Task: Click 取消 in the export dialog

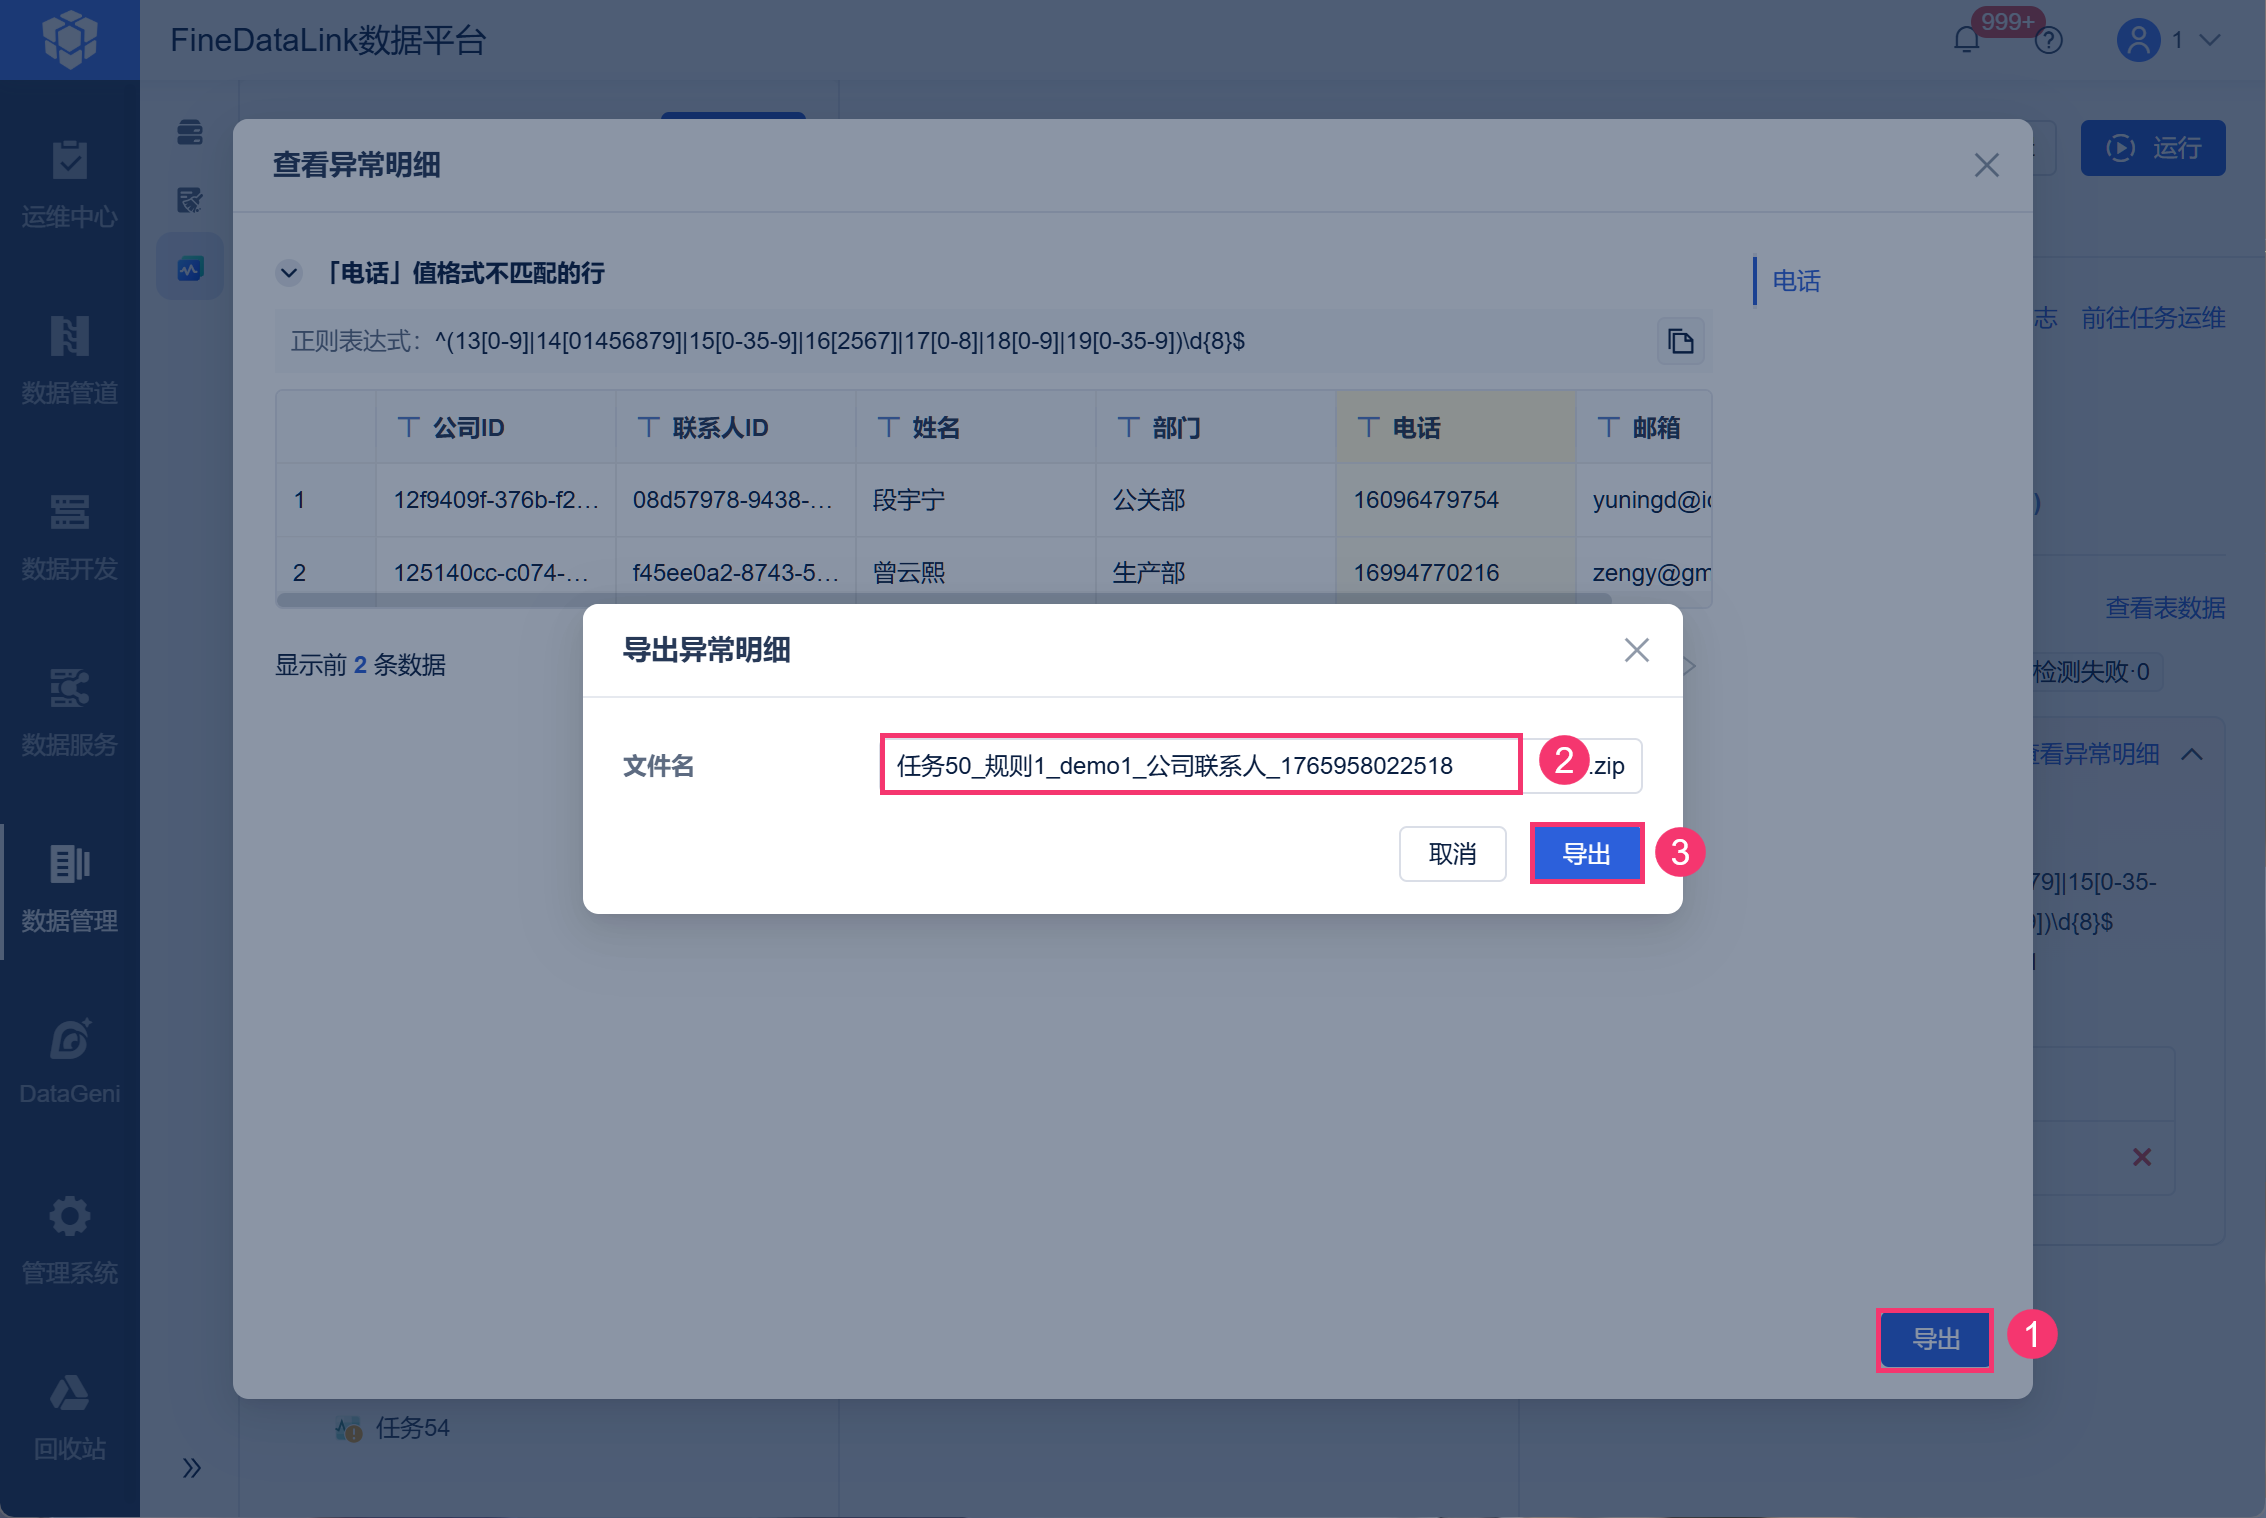Action: pos(1452,853)
